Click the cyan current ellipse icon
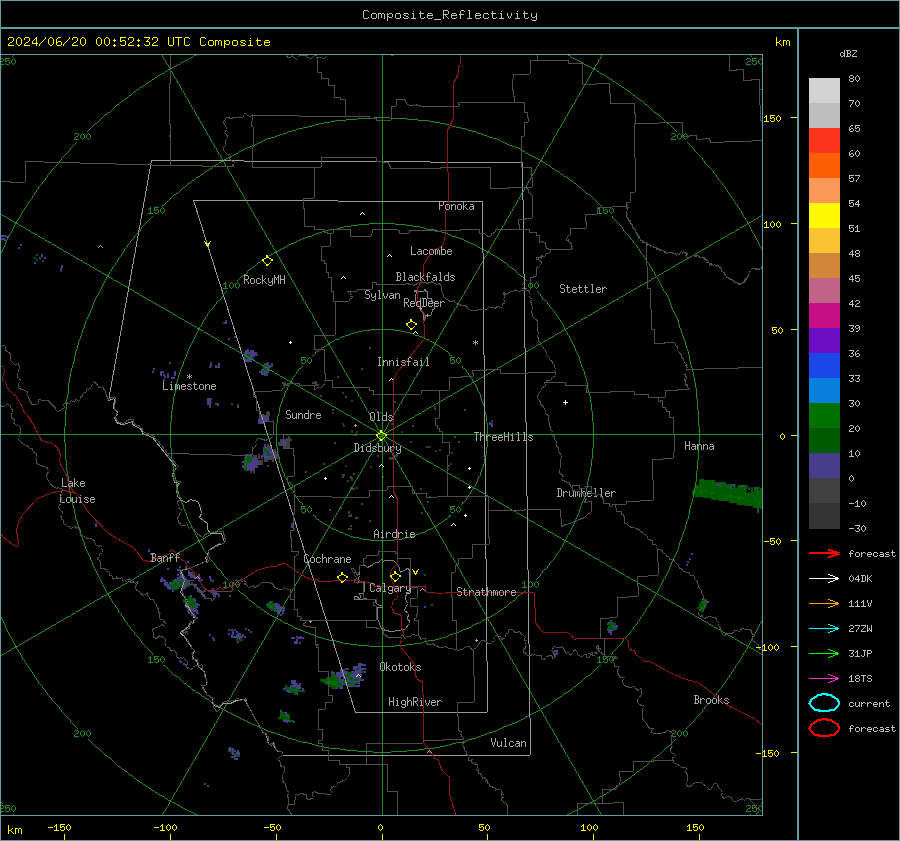900x841 pixels. [824, 703]
